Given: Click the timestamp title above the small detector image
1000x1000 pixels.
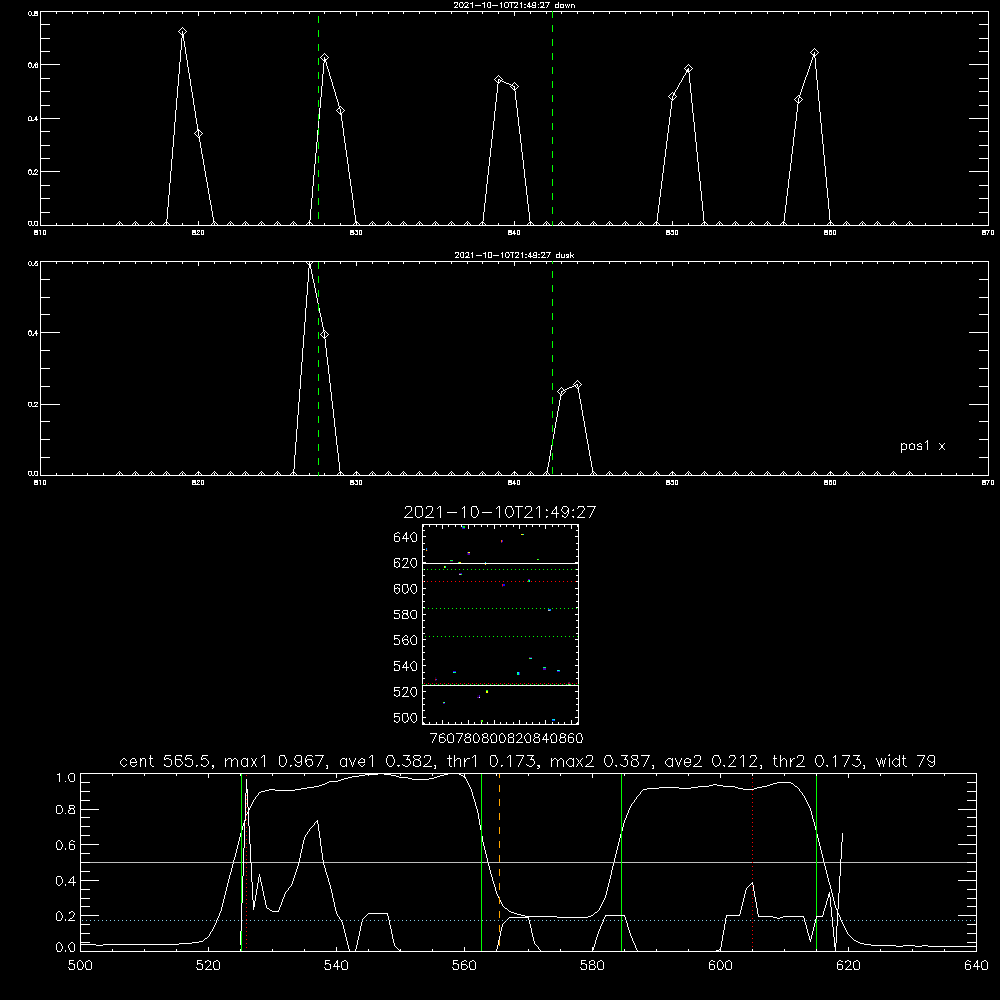Looking at the screenshot, I should (499, 512).
